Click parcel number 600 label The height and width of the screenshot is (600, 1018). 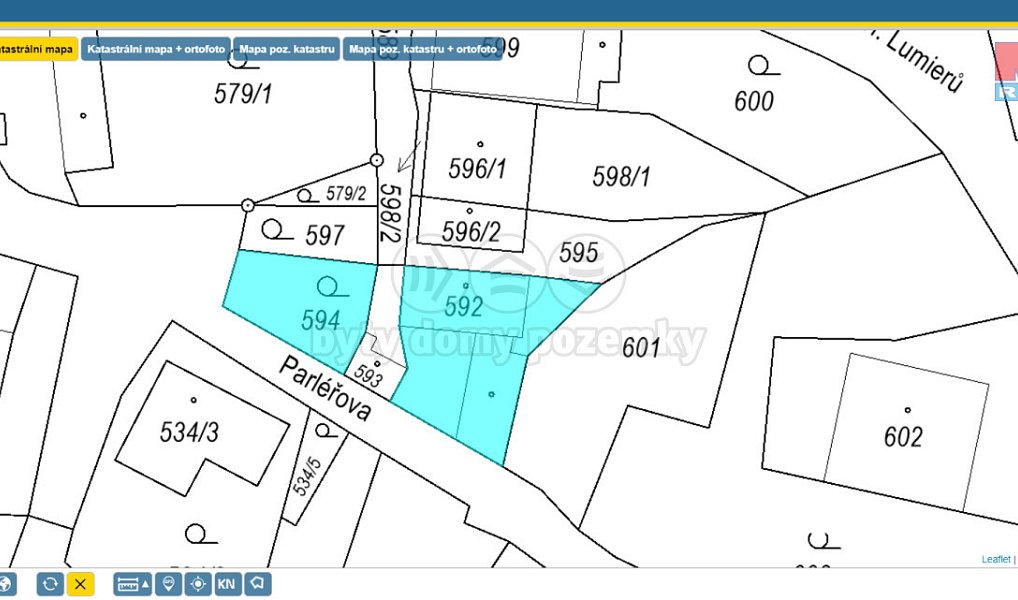[x=754, y=101]
